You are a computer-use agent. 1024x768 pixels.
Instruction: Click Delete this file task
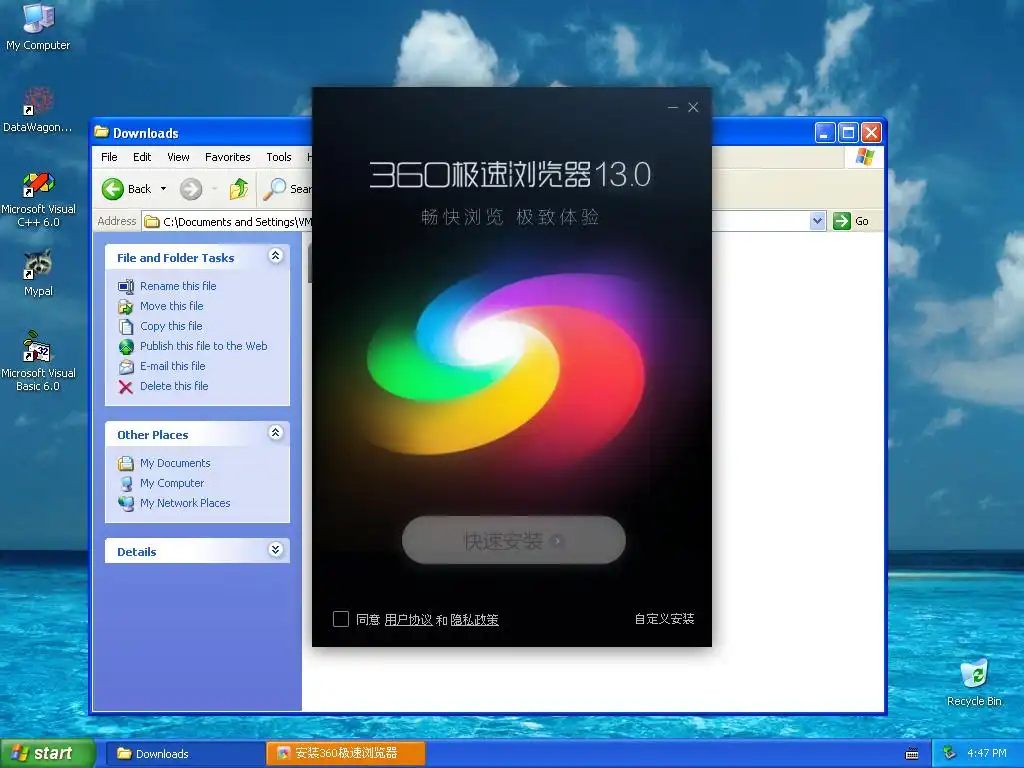point(174,387)
